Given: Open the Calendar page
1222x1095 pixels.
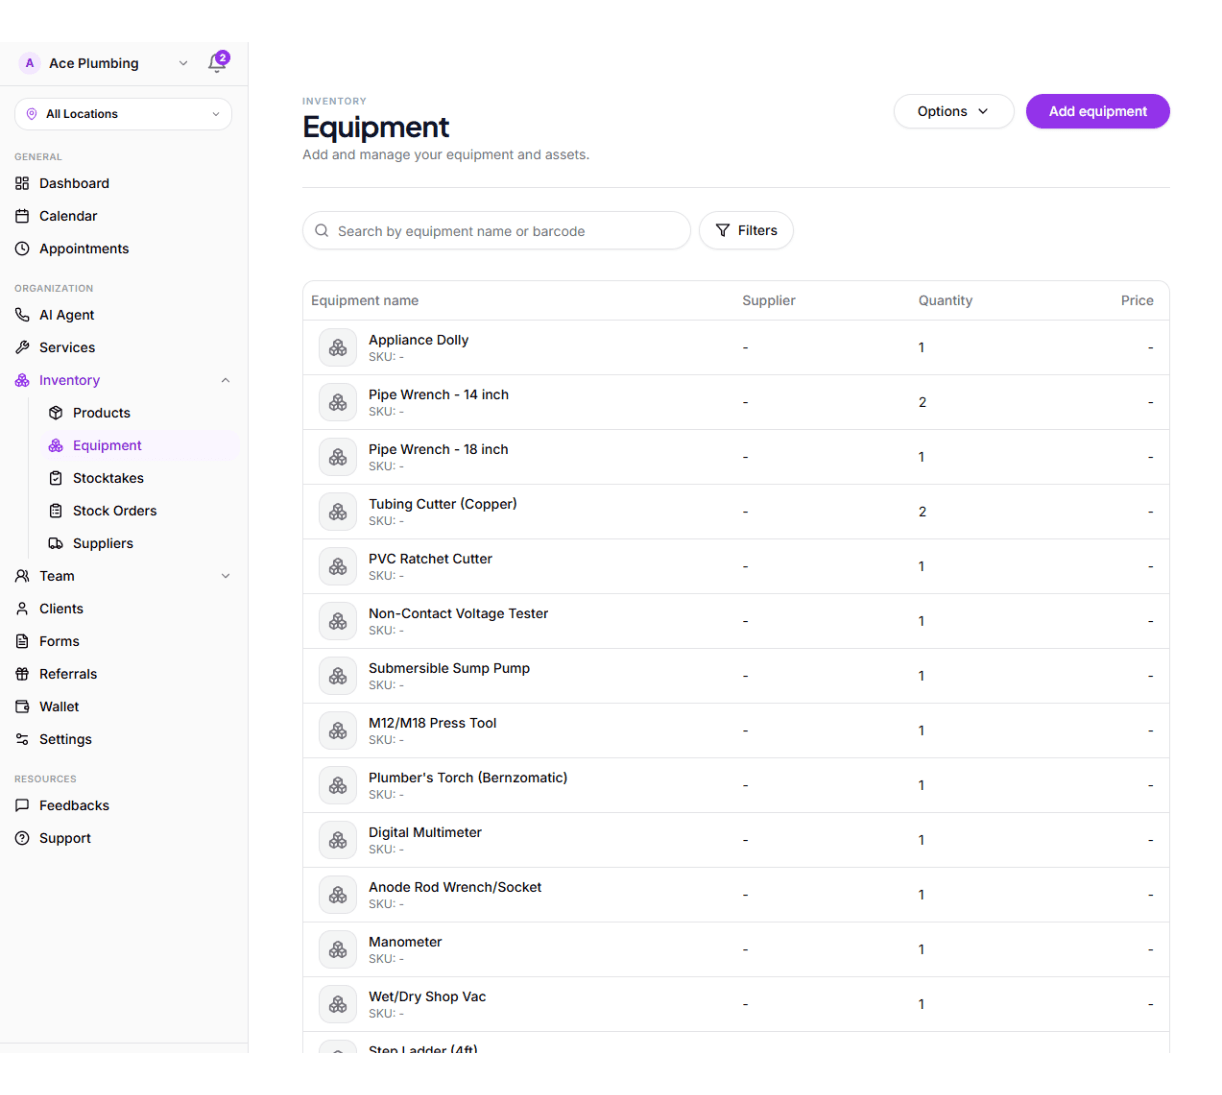Looking at the screenshot, I should click(x=68, y=216).
